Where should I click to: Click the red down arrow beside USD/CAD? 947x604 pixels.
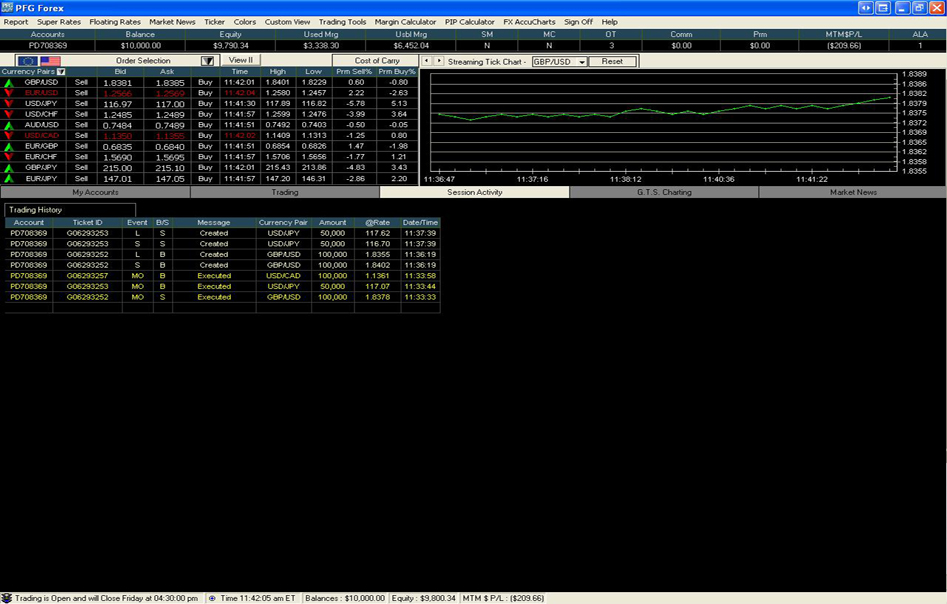(8, 136)
